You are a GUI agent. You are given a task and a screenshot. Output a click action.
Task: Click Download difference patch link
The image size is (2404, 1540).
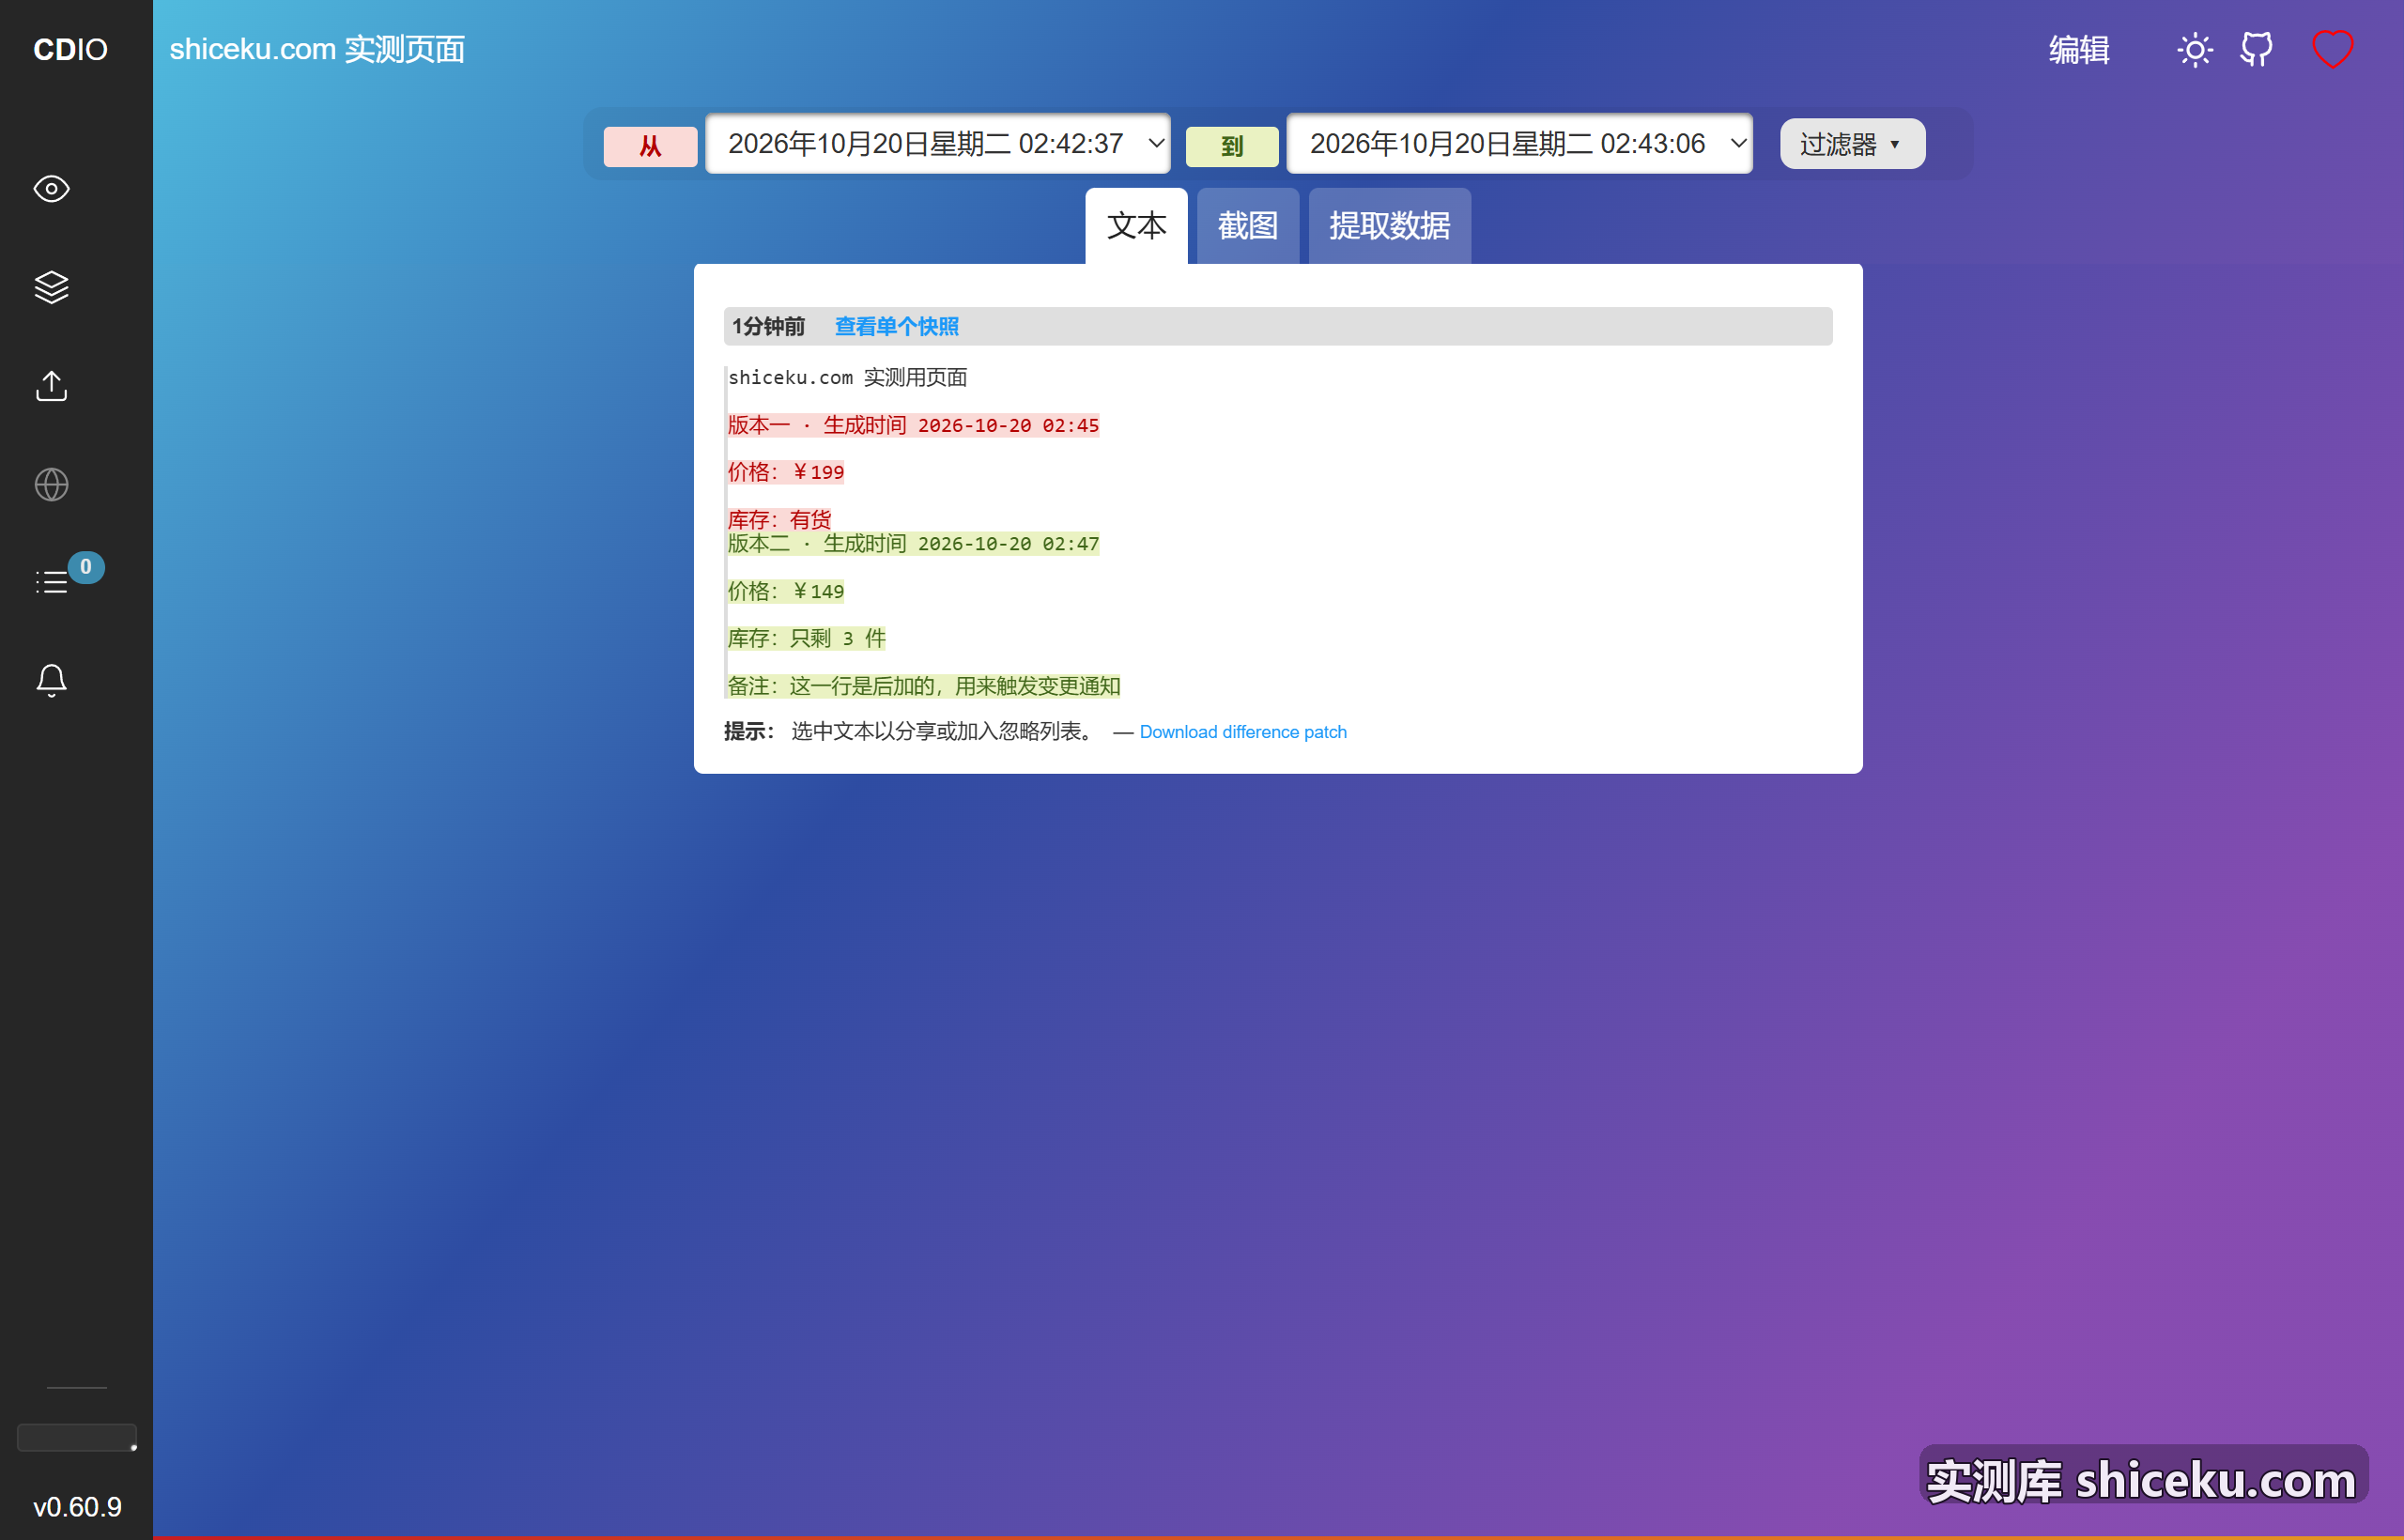pyautogui.click(x=1242, y=732)
